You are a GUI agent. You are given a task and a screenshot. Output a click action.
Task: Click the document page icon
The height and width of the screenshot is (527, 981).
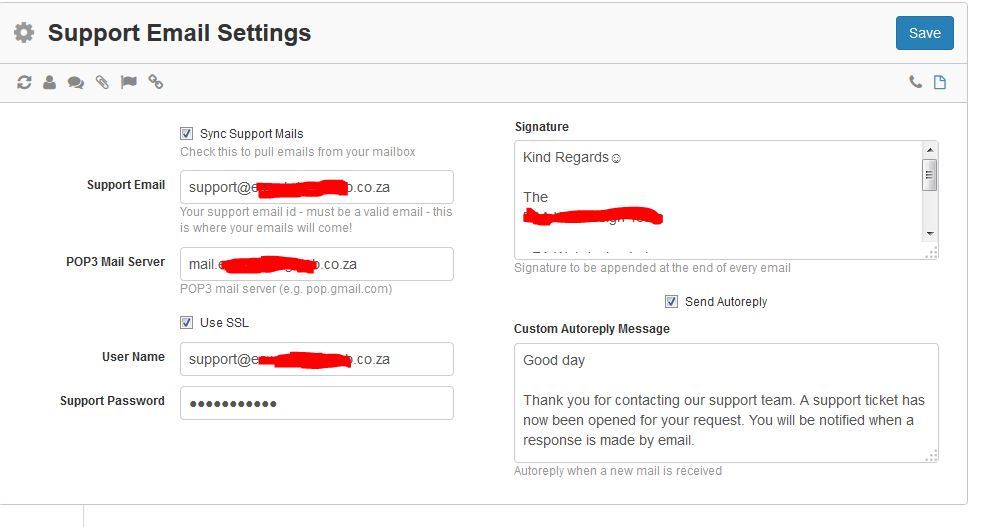tap(940, 82)
